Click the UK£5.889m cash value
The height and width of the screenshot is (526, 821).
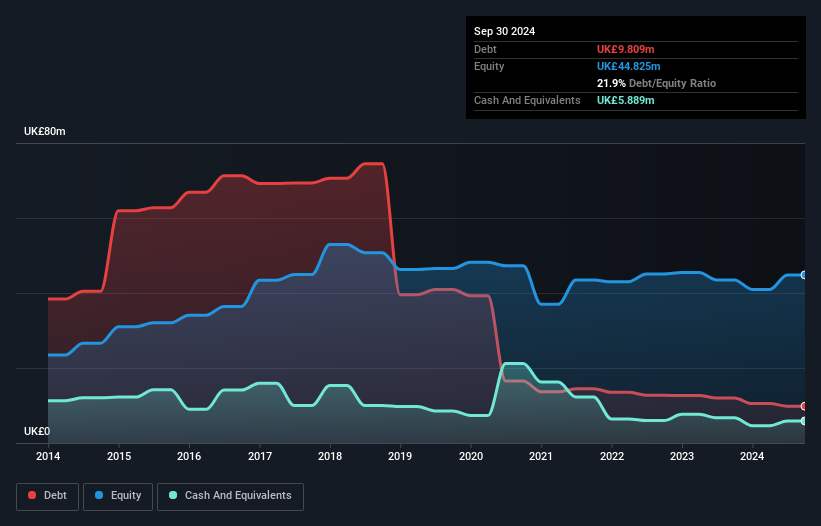click(626, 100)
